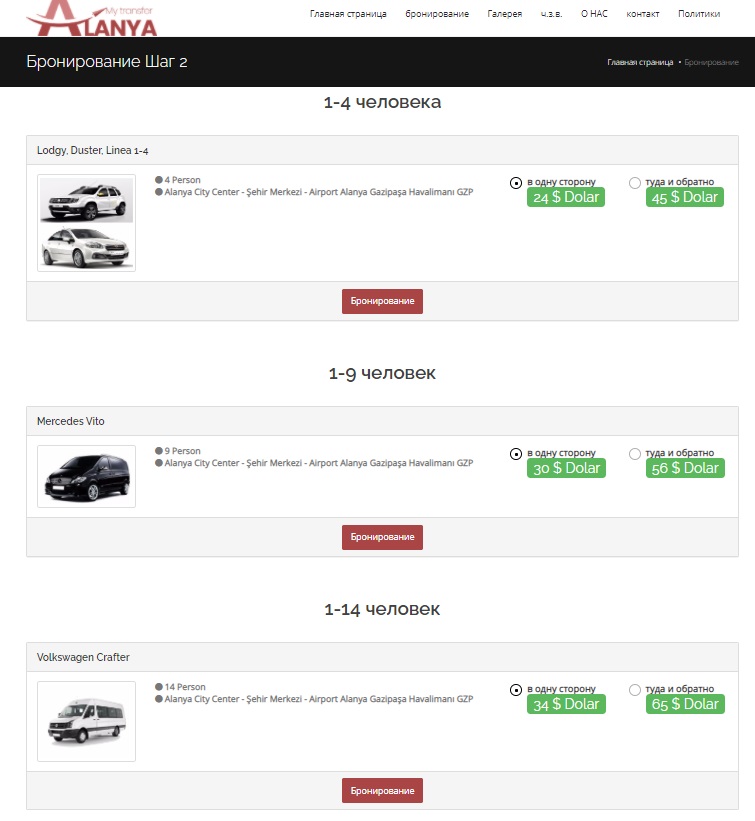The image size is (755, 821).
Task: Open the Политики menu item
Action: 698,15
